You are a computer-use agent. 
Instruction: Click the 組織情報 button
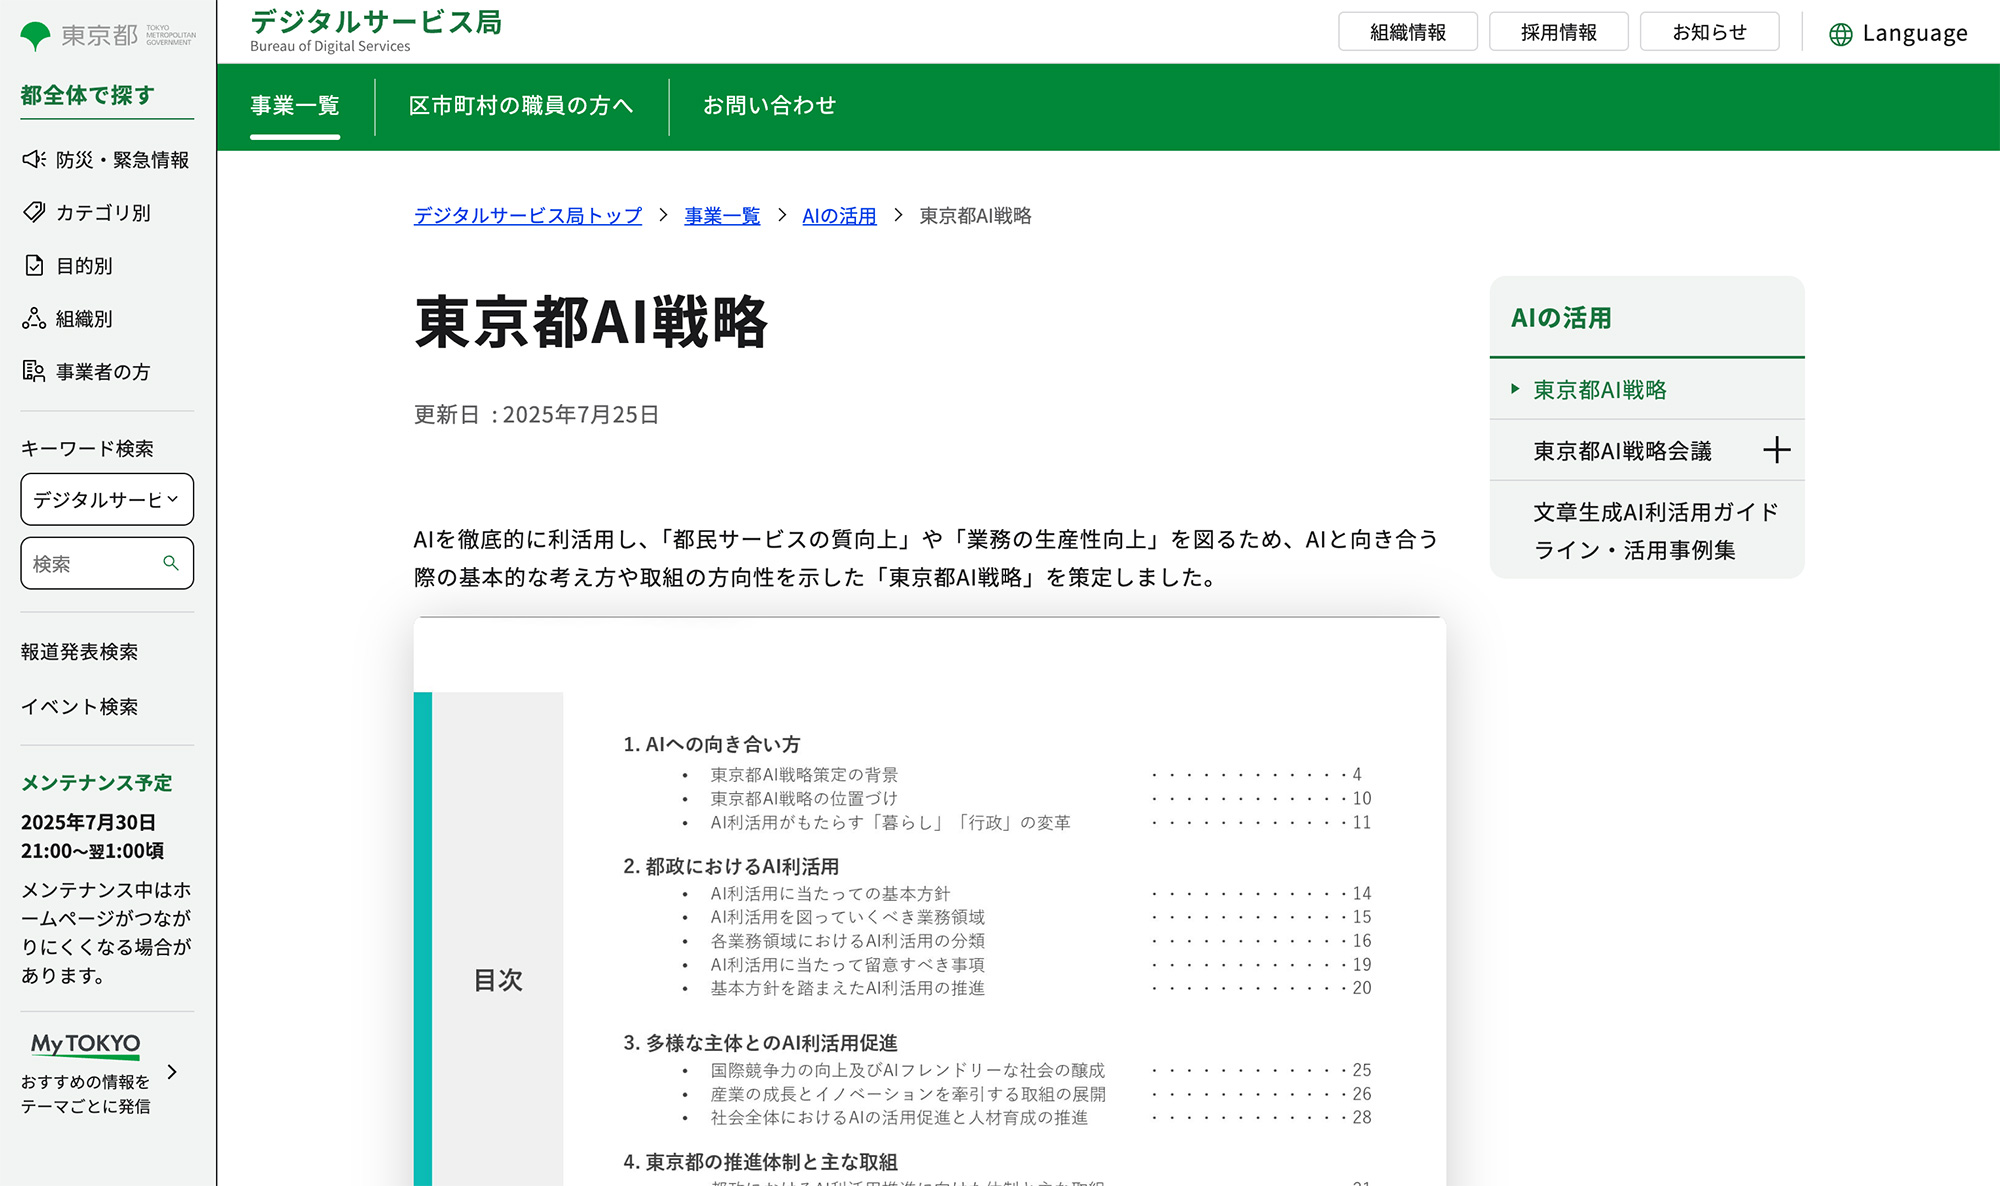(x=1408, y=32)
